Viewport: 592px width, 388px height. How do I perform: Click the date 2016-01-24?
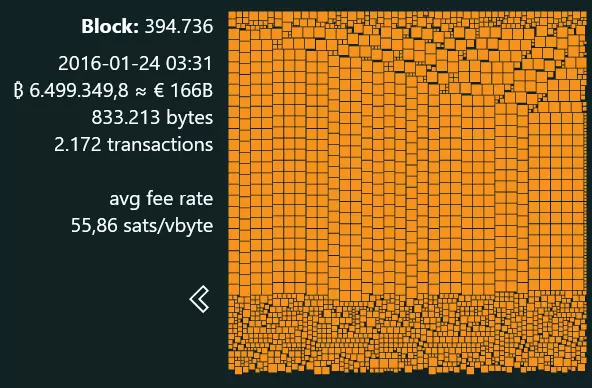click(109, 63)
